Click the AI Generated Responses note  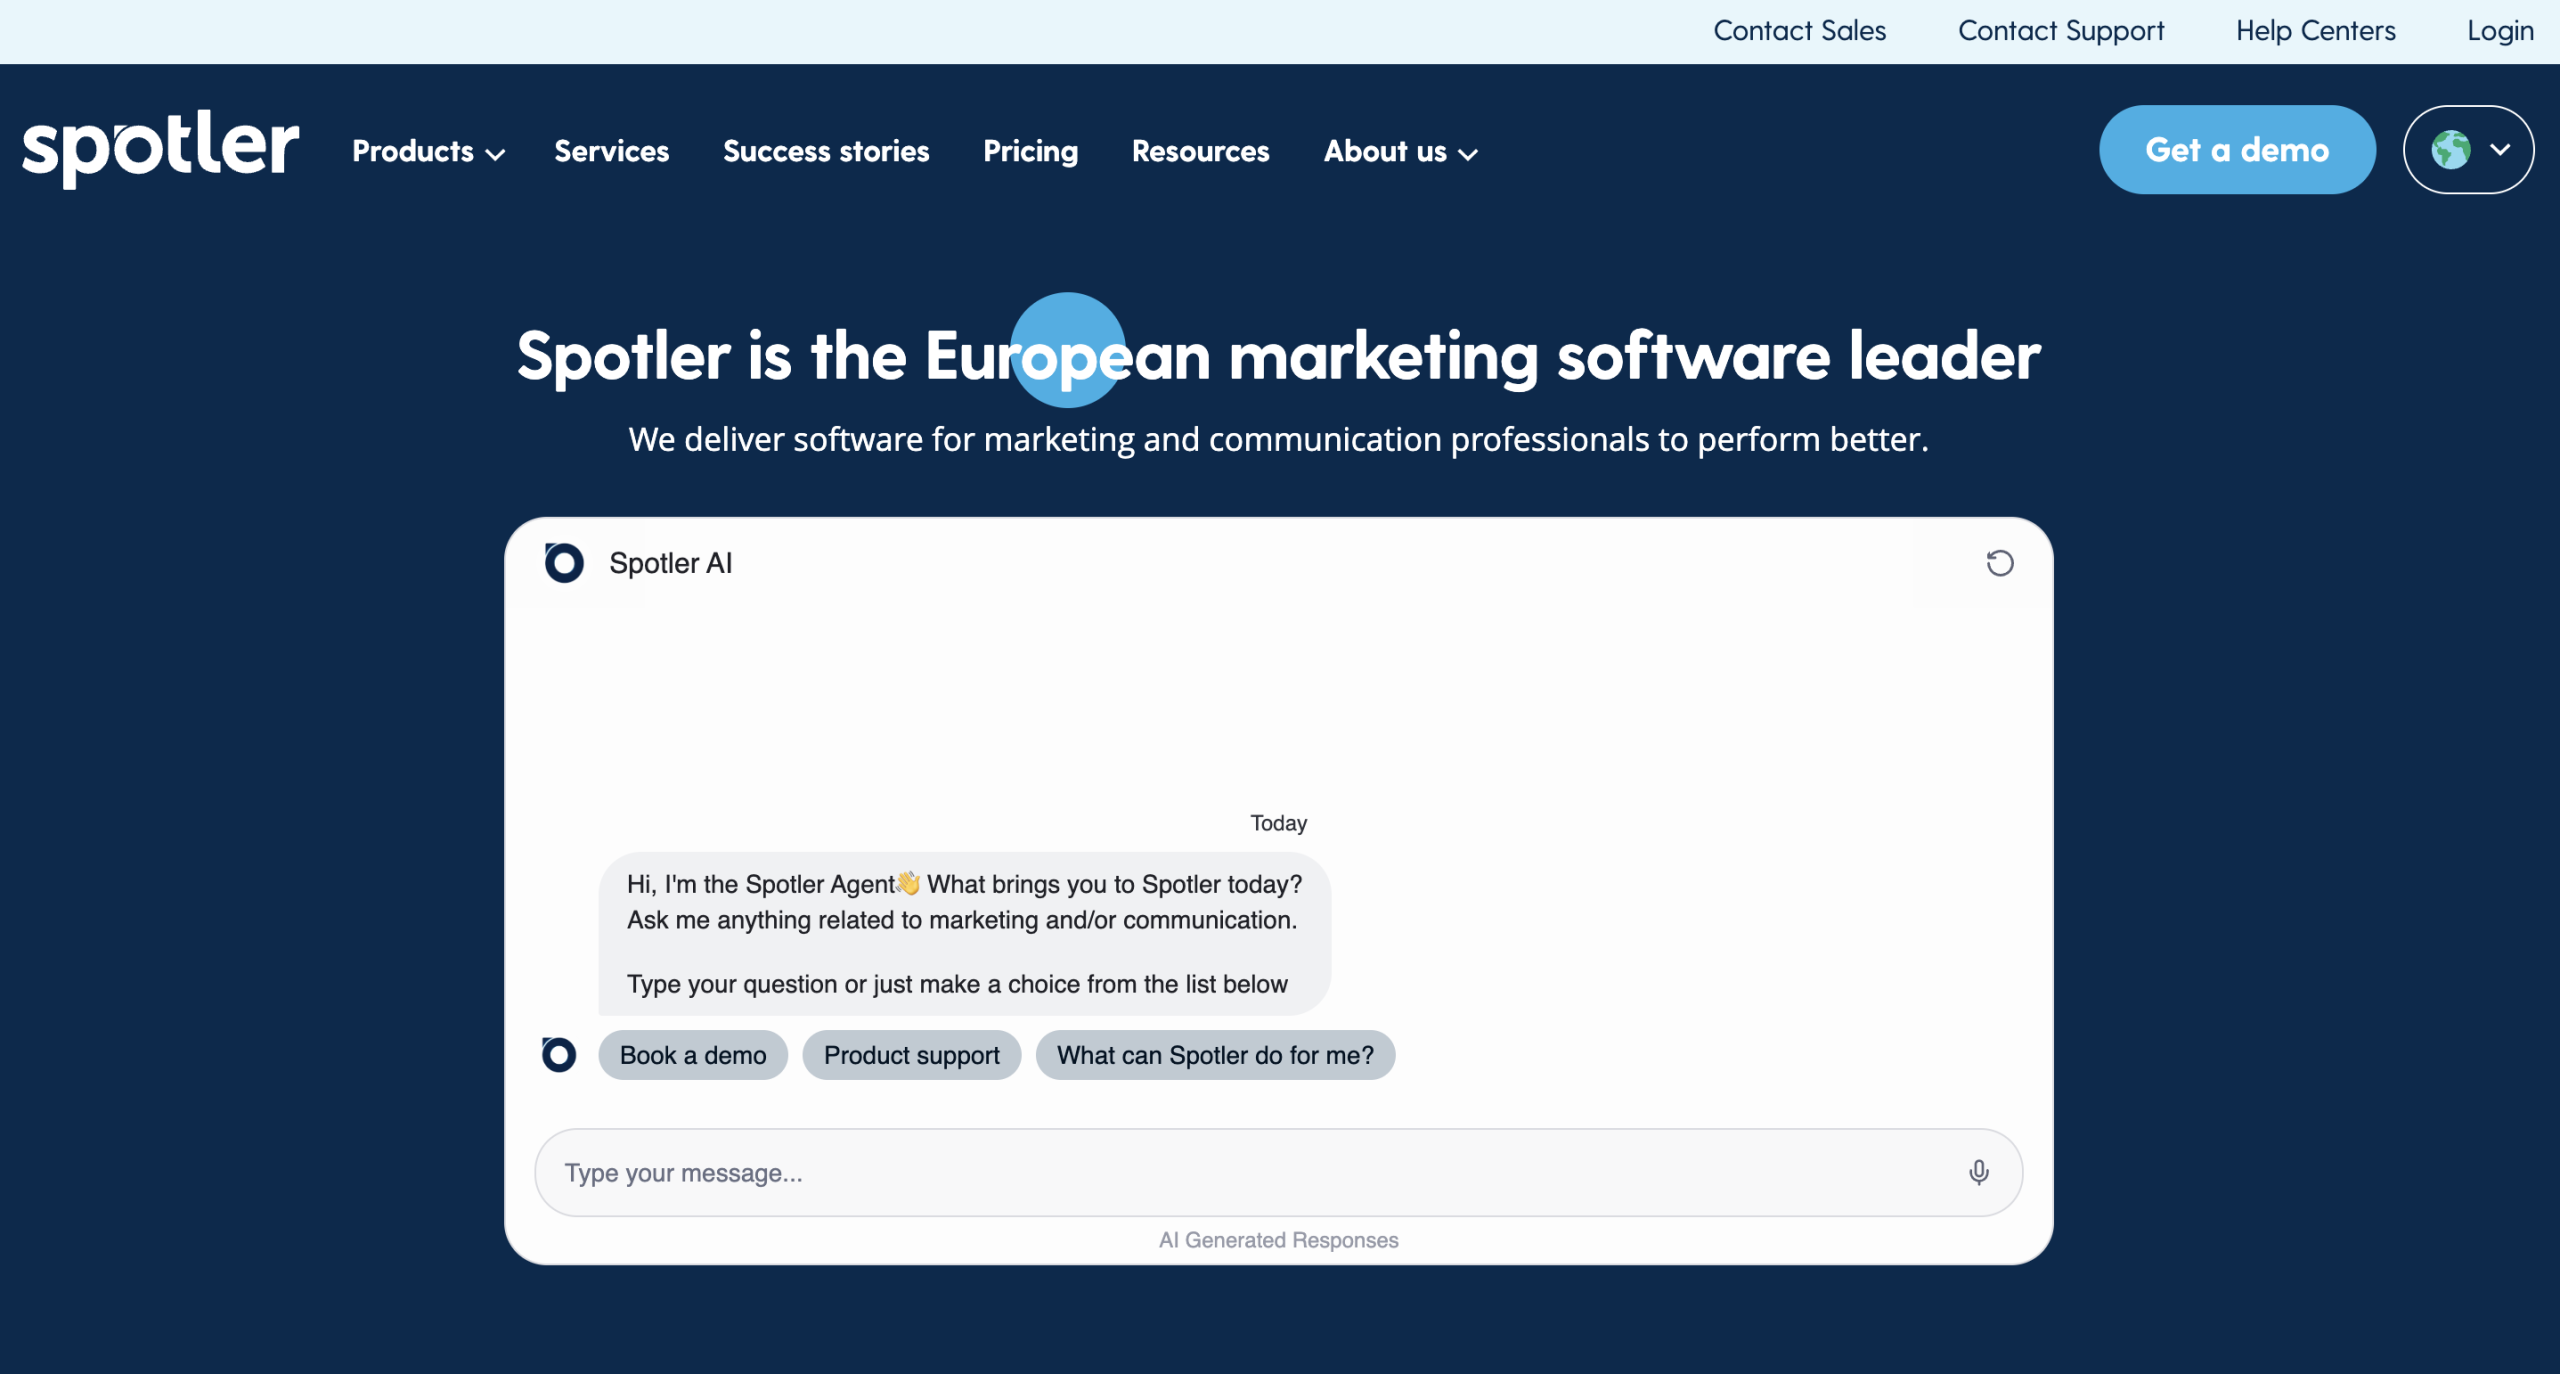1278,1240
